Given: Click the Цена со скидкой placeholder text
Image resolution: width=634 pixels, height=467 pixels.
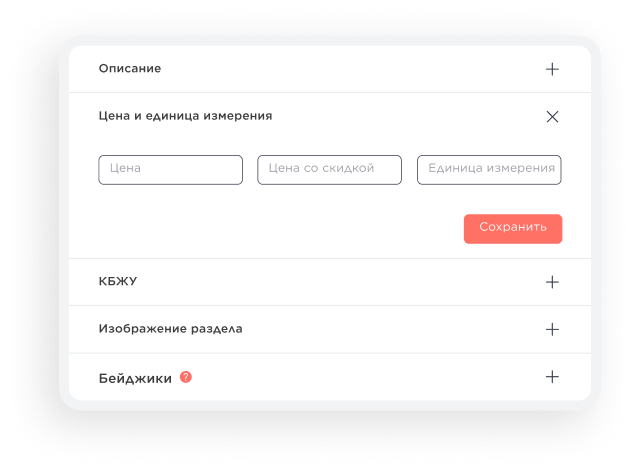Looking at the screenshot, I should click(321, 168).
